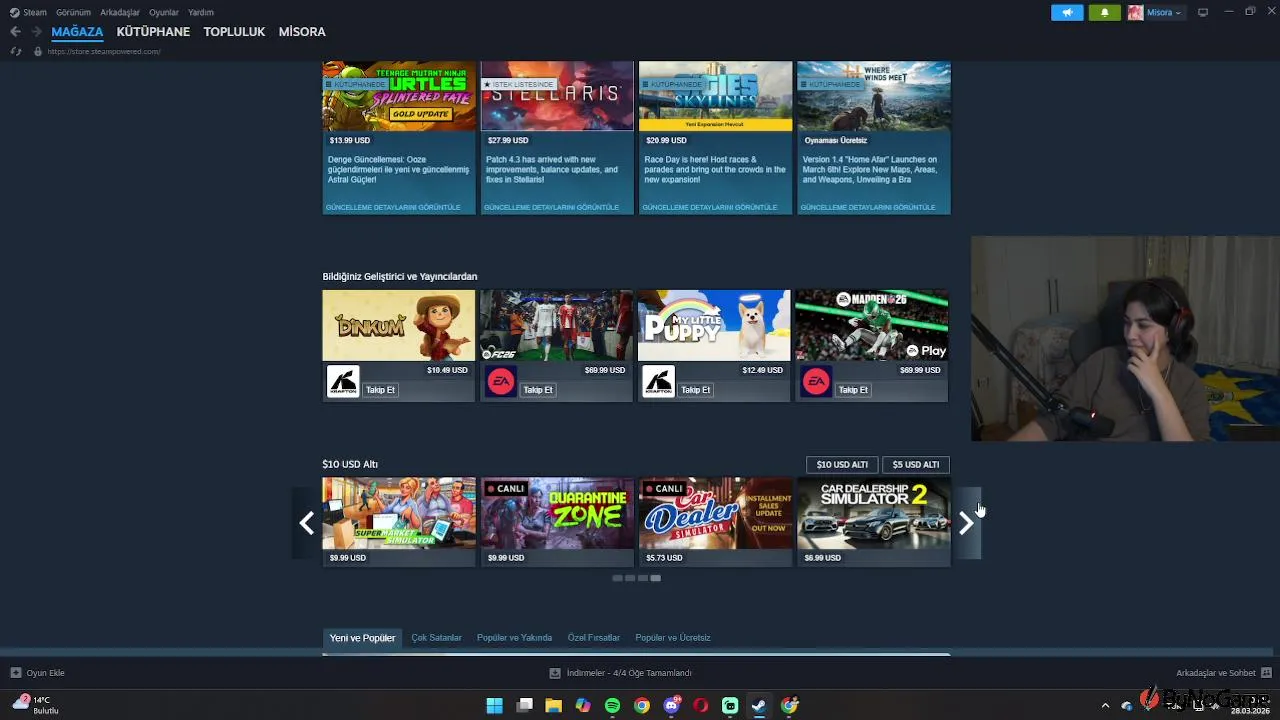This screenshot has height=720, width=1280.
Task: Click the store URL address text
Action: click(x=104, y=51)
